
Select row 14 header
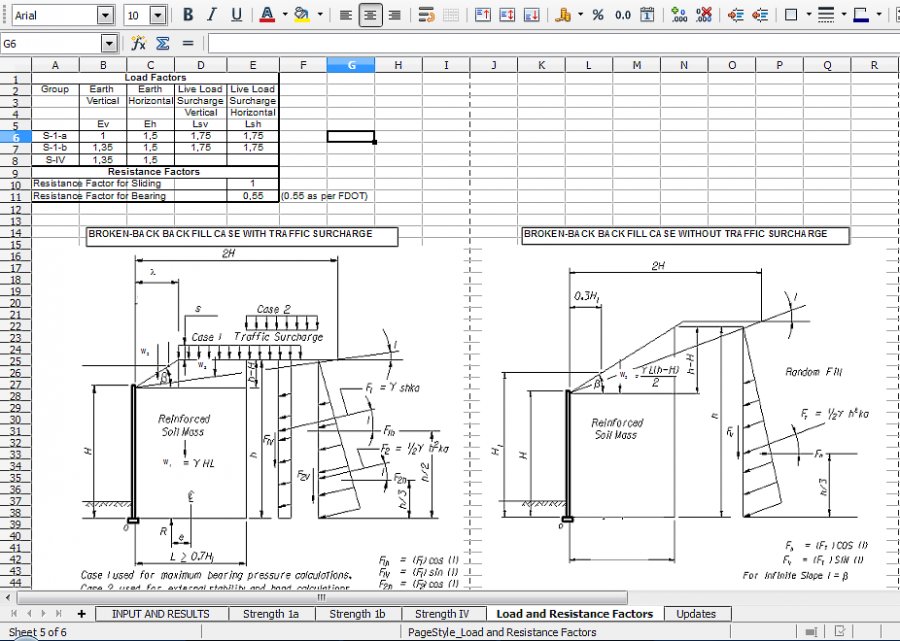point(15,232)
